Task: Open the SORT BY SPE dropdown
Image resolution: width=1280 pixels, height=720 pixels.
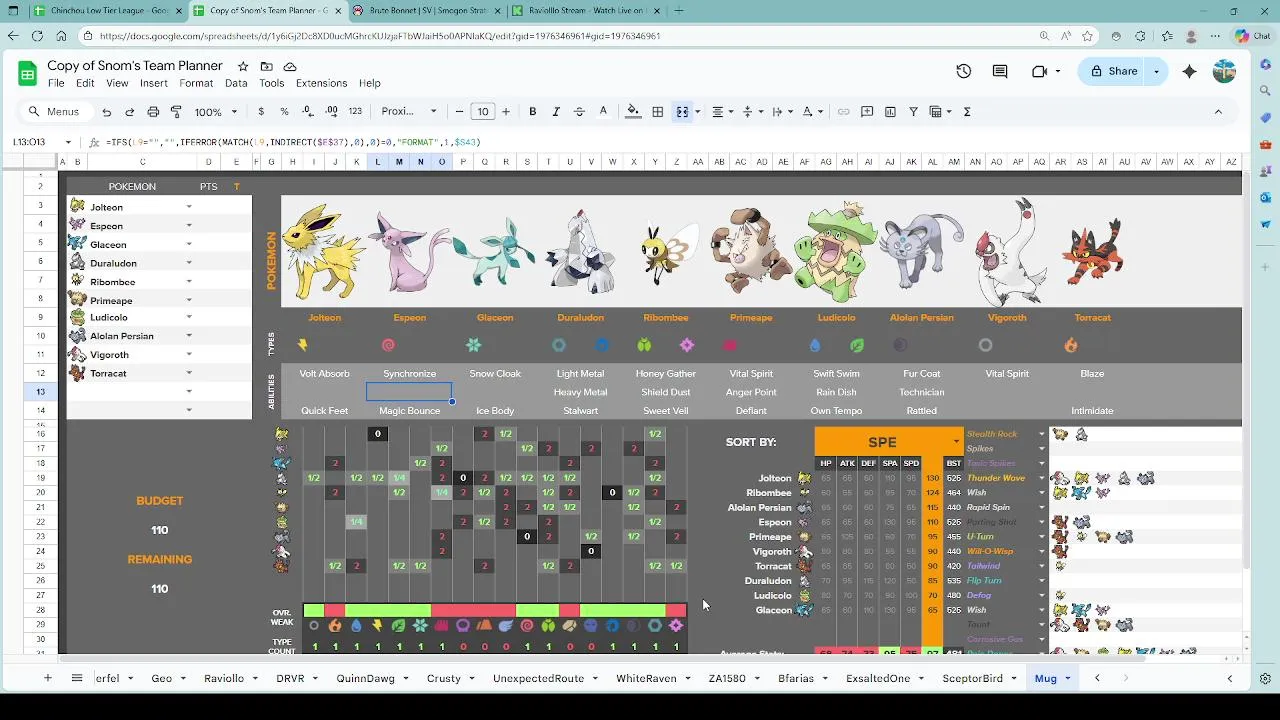Action: coord(956,442)
